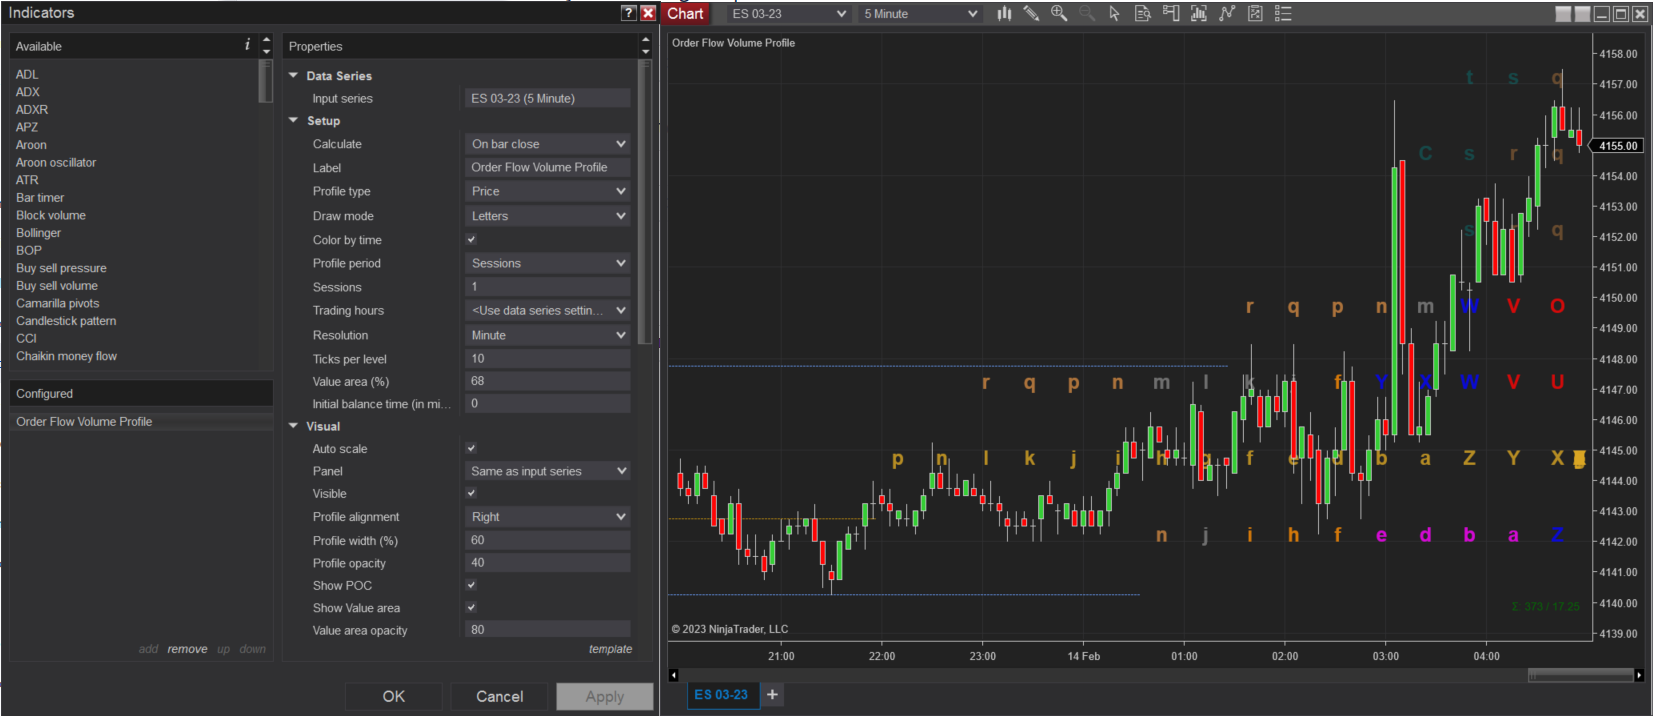Open the Profile type dropdown
Viewport: 1656px width, 716px height.
tap(548, 191)
